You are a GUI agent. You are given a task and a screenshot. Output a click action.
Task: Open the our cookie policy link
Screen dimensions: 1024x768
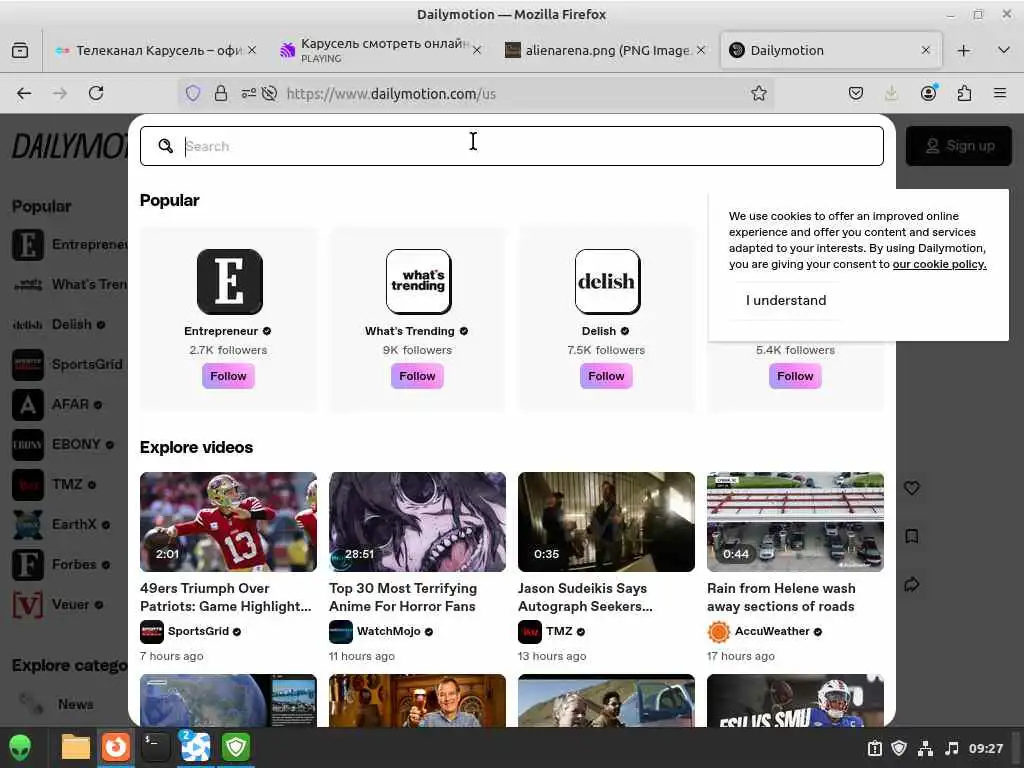click(x=939, y=264)
